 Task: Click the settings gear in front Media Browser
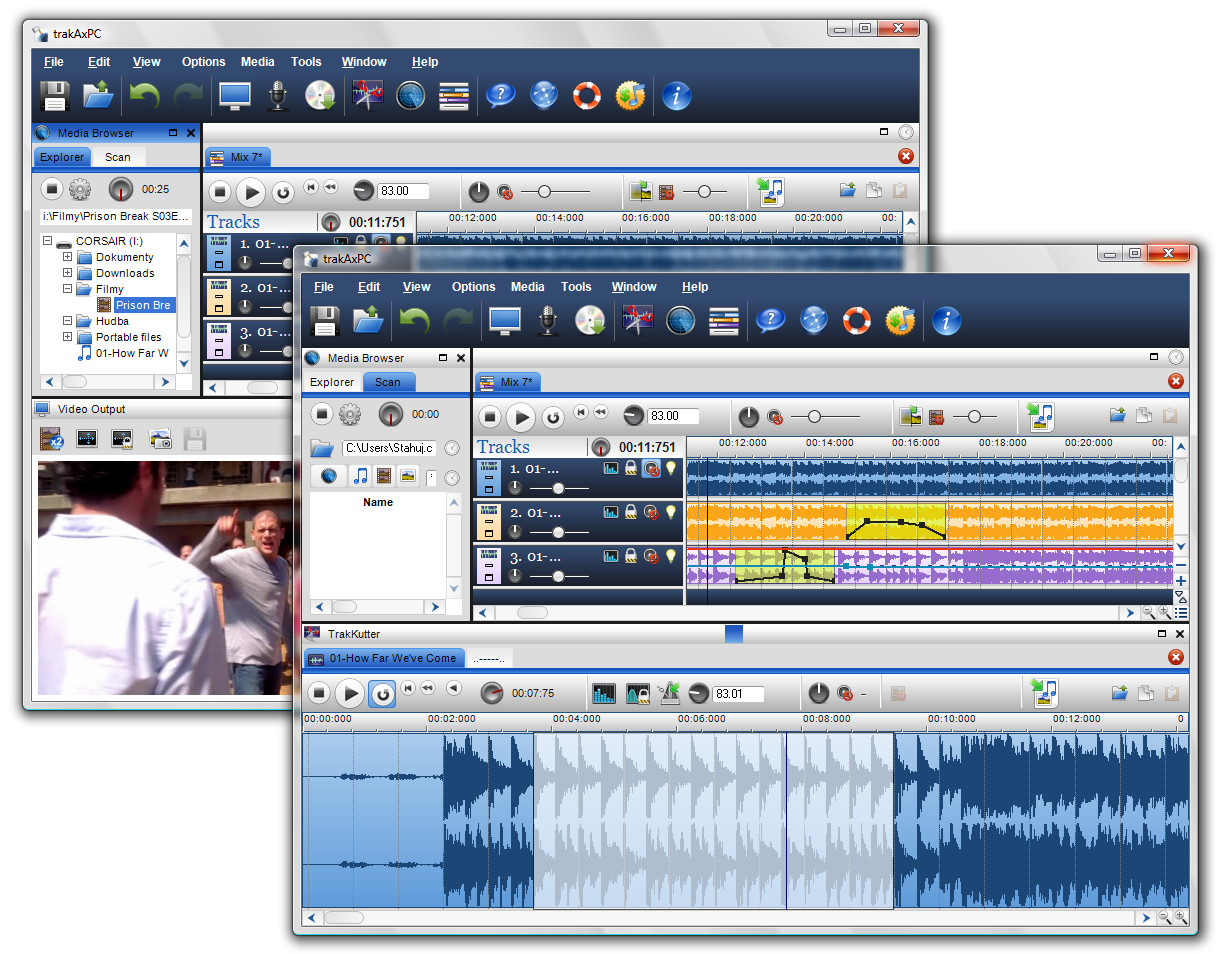click(x=349, y=414)
